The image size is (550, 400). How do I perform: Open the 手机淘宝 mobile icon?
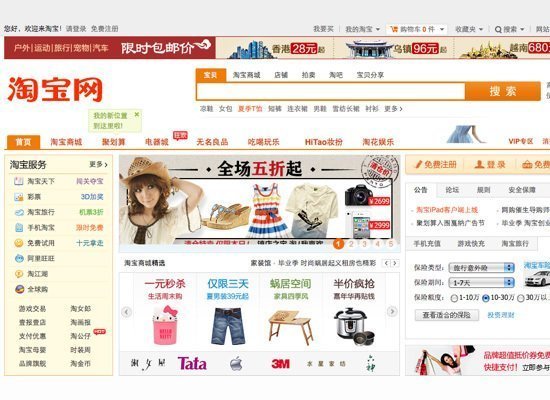point(19,228)
